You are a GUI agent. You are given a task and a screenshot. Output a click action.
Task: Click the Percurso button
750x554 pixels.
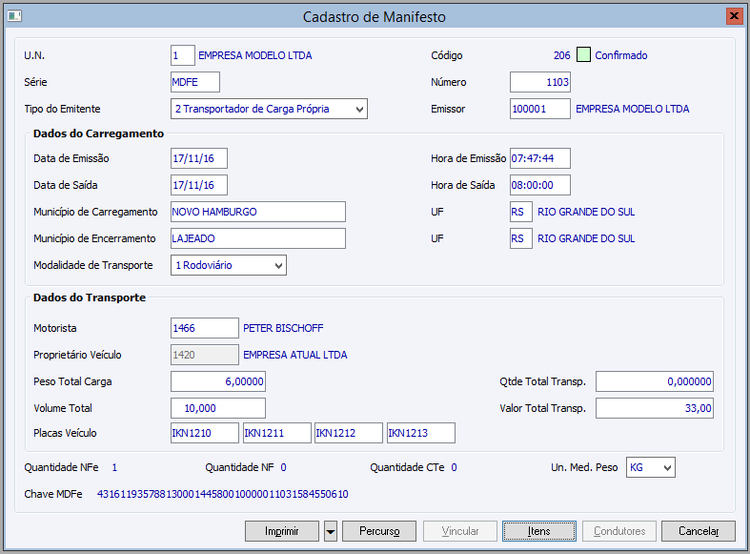click(x=379, y=531)
